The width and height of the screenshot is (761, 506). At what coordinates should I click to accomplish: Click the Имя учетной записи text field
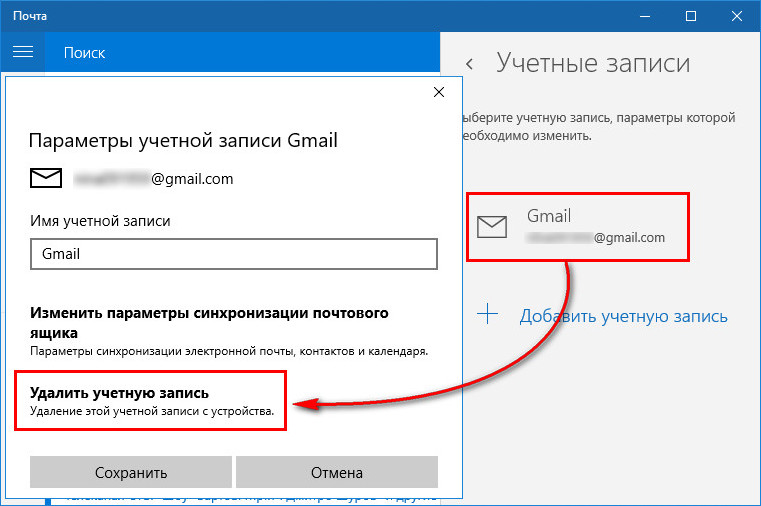[x=233, y=254]
